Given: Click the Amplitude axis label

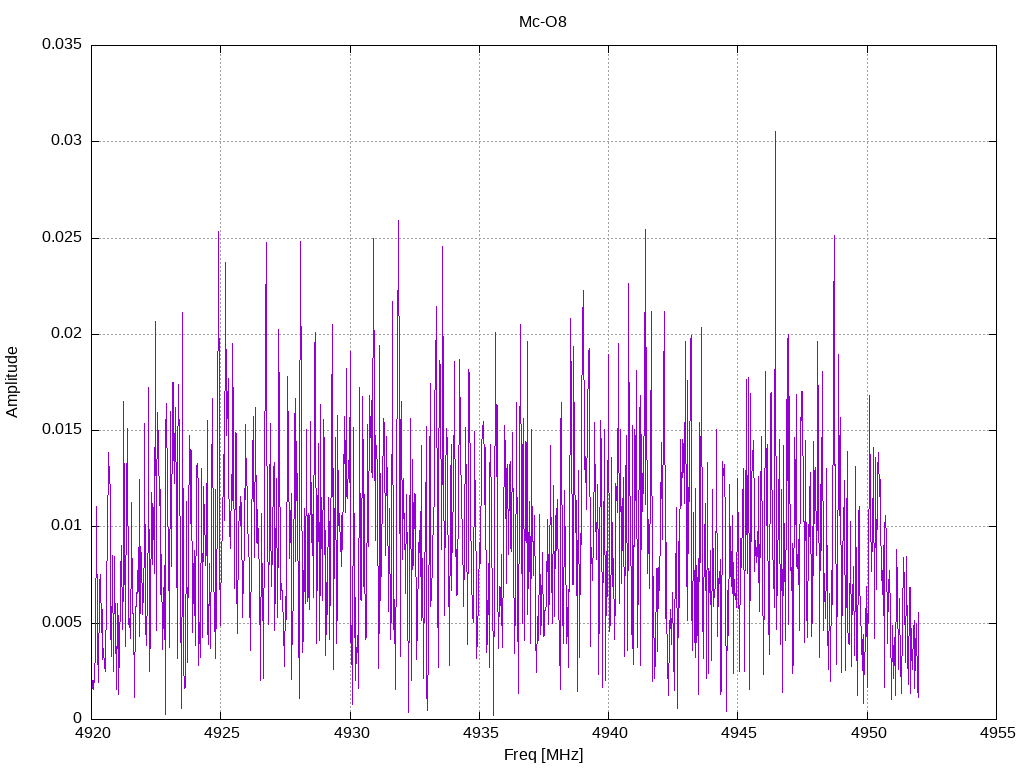Looking at the screenshot, I should click(12, 382).
